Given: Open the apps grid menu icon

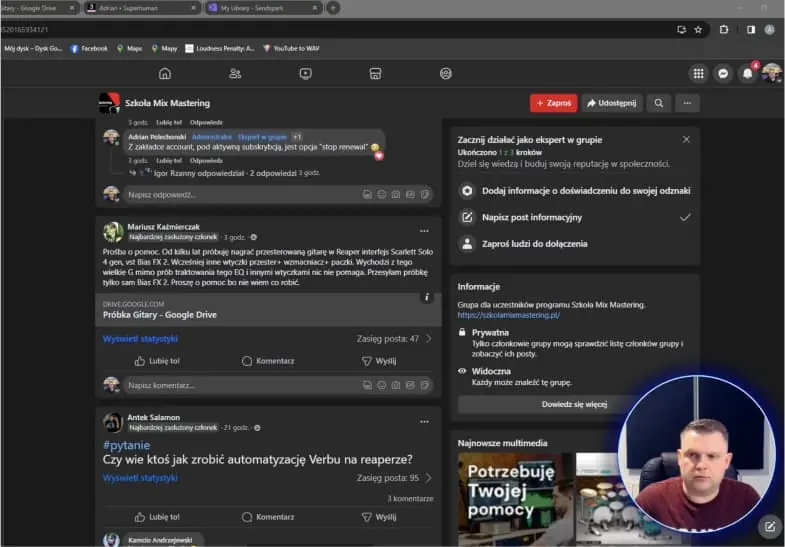Looking at the screenshot, I should click(x=698, y=74).
